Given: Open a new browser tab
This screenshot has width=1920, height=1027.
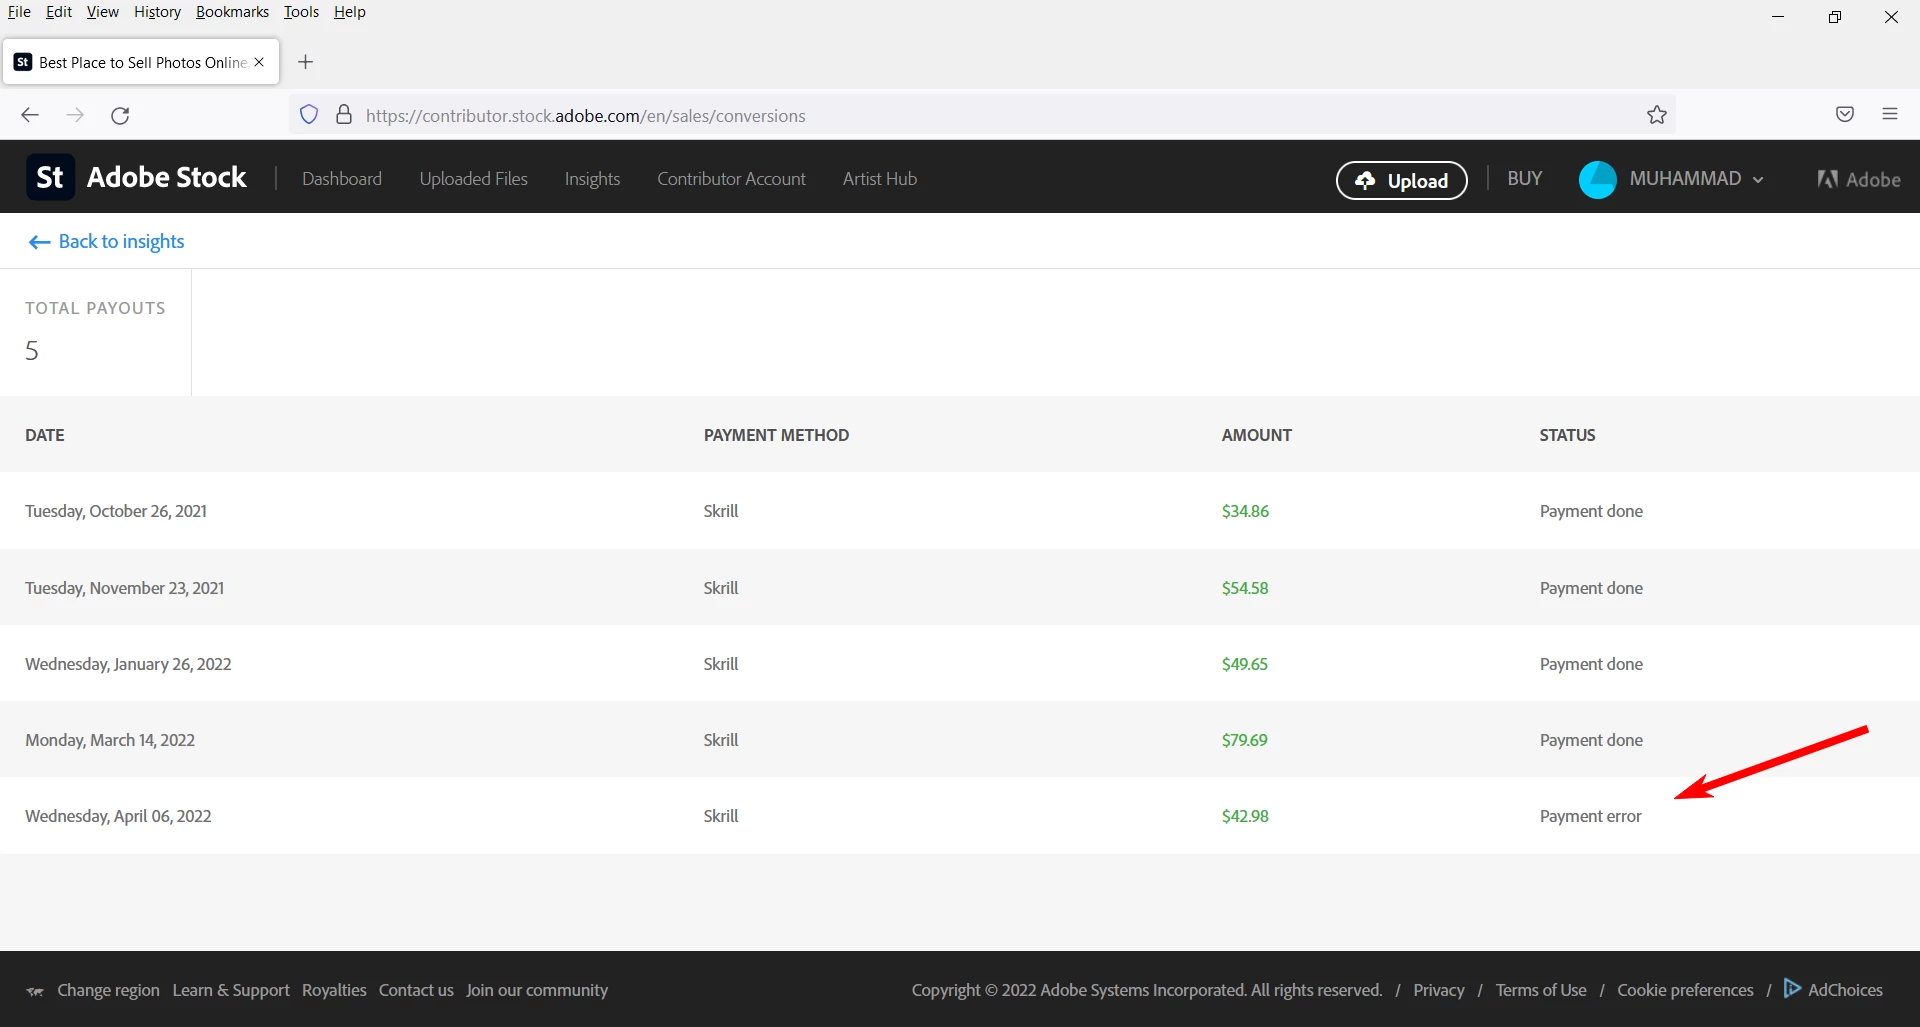Looking at the screenshot, I should [x=306, y=62].
